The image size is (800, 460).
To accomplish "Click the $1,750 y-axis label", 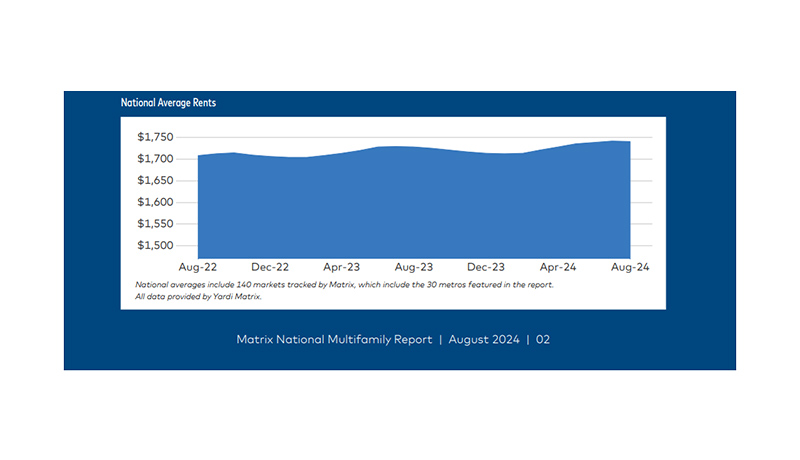I will [x=156, y=137].
